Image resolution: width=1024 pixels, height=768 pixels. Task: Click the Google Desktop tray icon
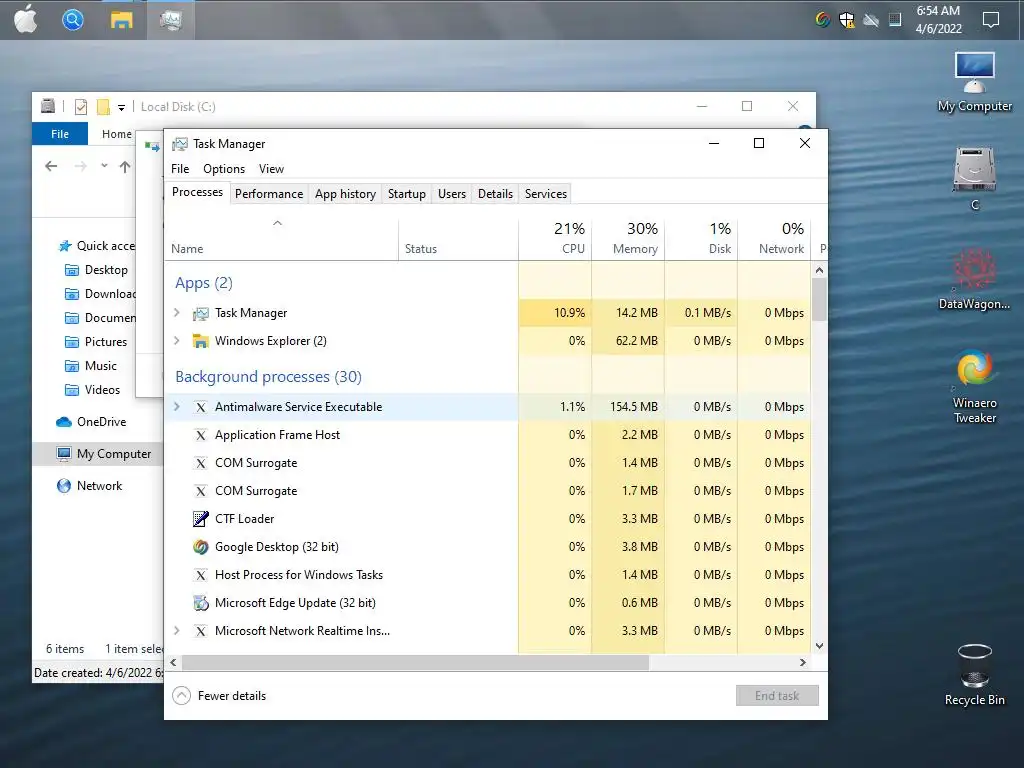(823, 20)
